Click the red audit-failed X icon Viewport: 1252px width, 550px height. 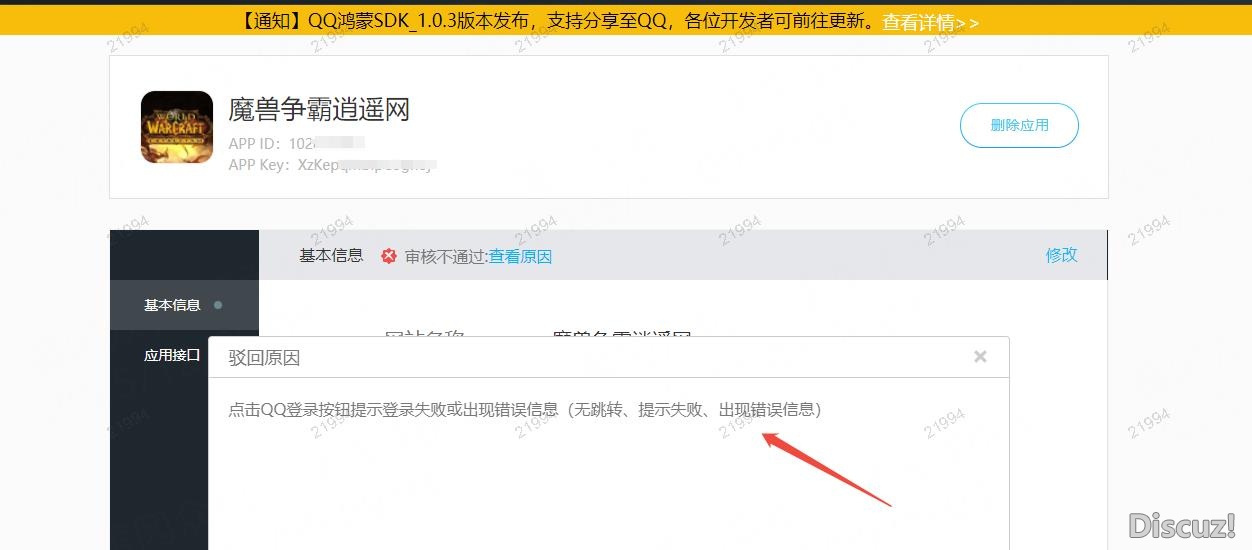[x=389, y=256]
